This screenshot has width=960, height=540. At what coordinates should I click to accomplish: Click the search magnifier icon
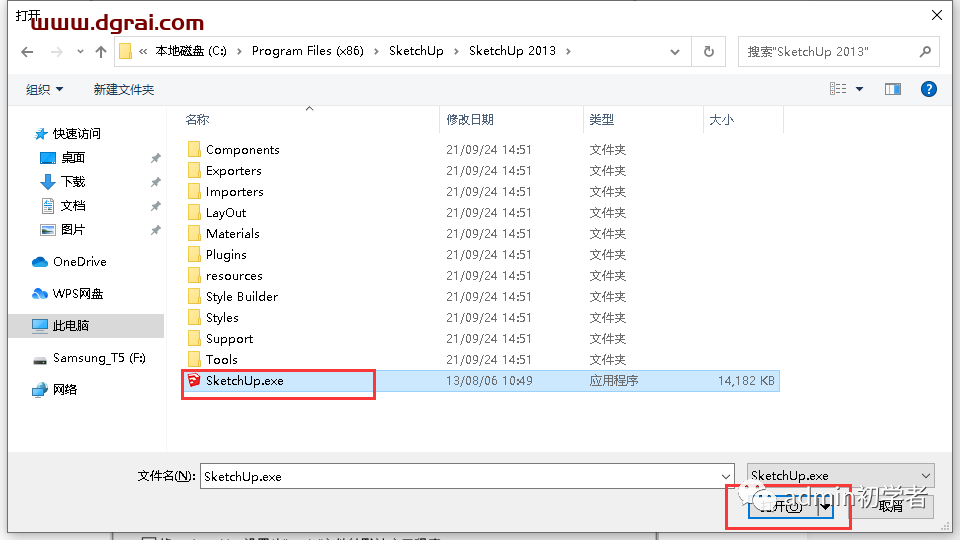tap(925, 51)
